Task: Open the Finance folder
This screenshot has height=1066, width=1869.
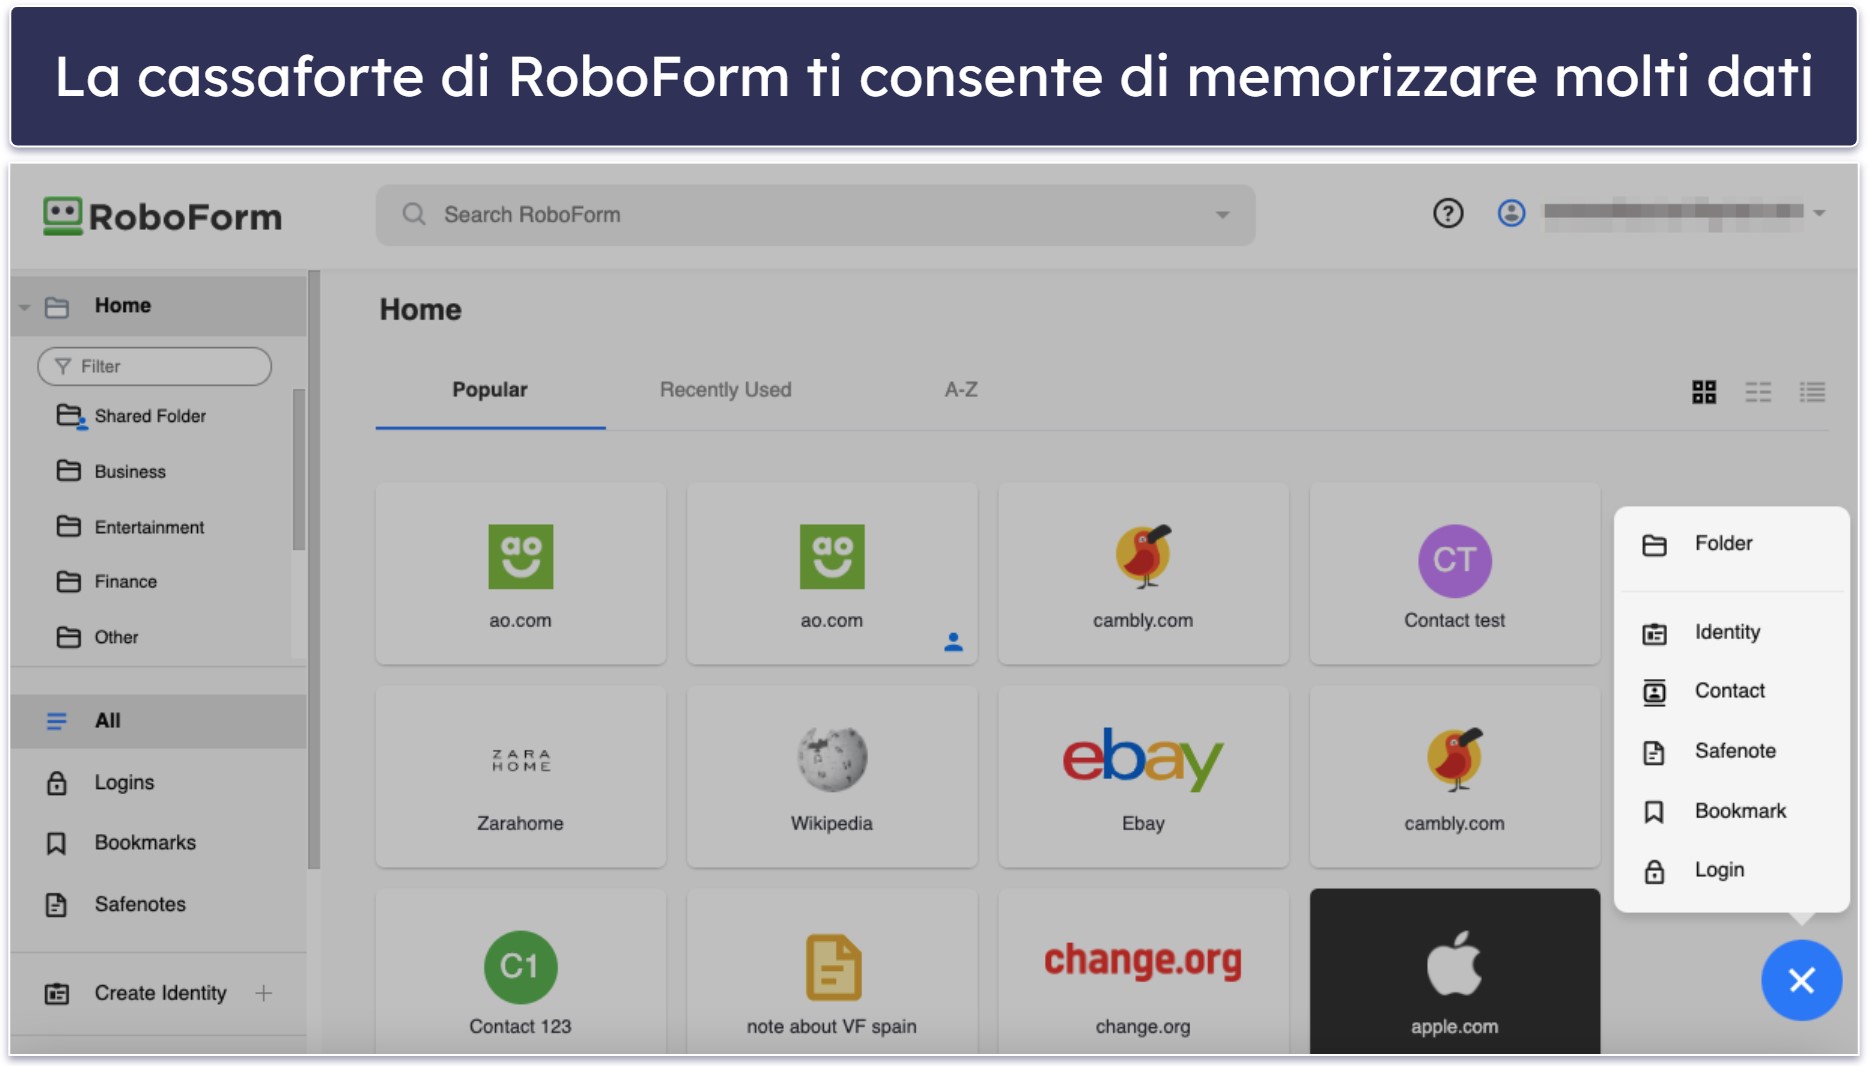Action: (125, 581)
